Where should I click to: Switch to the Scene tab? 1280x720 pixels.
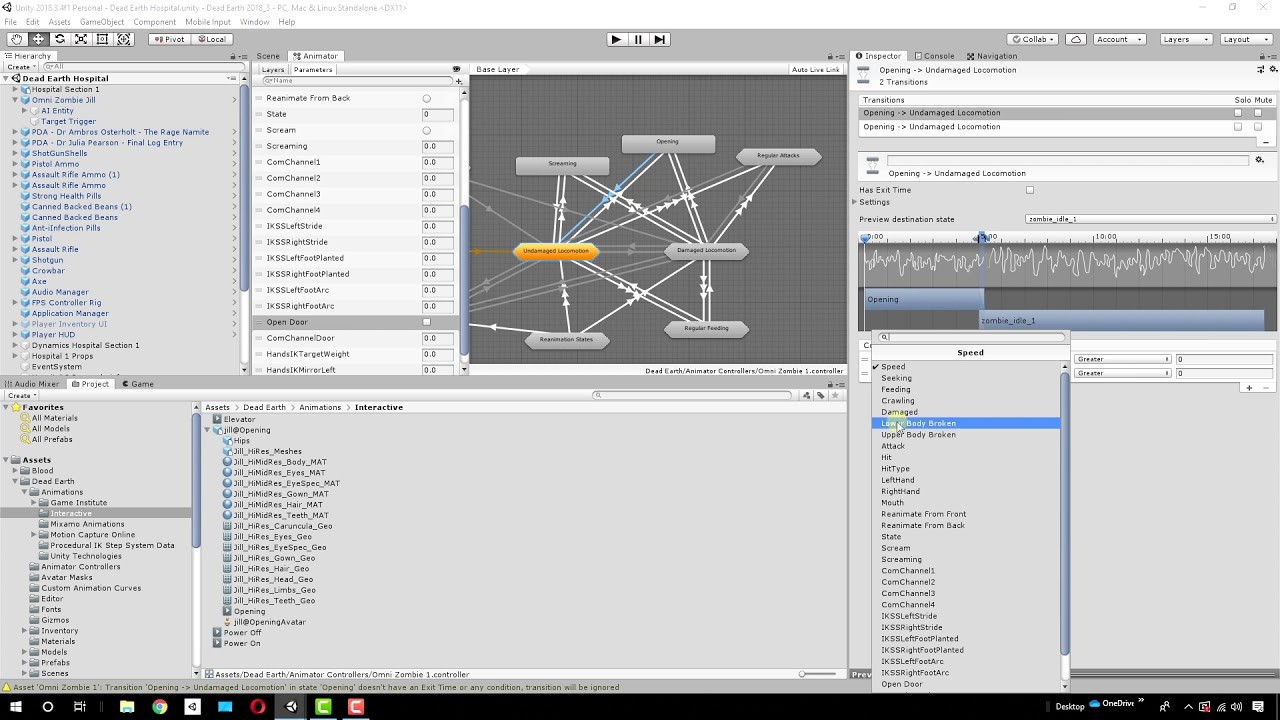coord(268,56)
